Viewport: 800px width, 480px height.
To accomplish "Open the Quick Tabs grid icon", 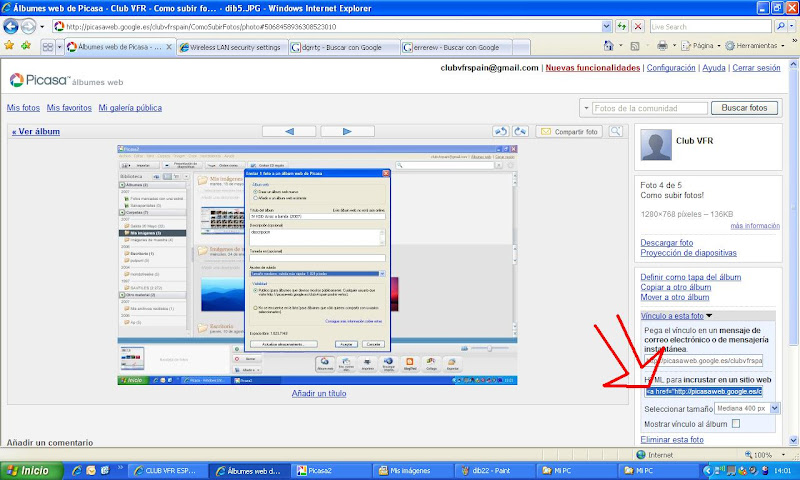I will [47, 47].
